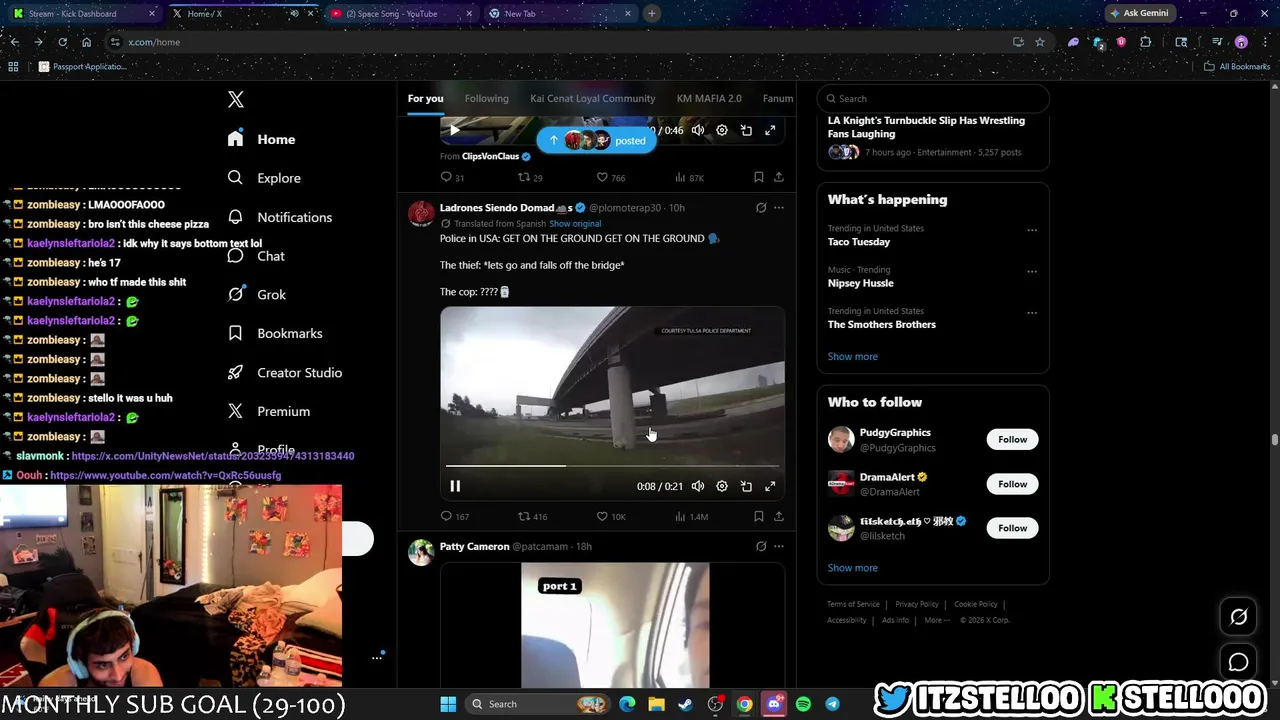Viewport: 1280px width, 720px height.
Task: Share the Ladrones Siendo Domados post
Action: pos(779,516)
